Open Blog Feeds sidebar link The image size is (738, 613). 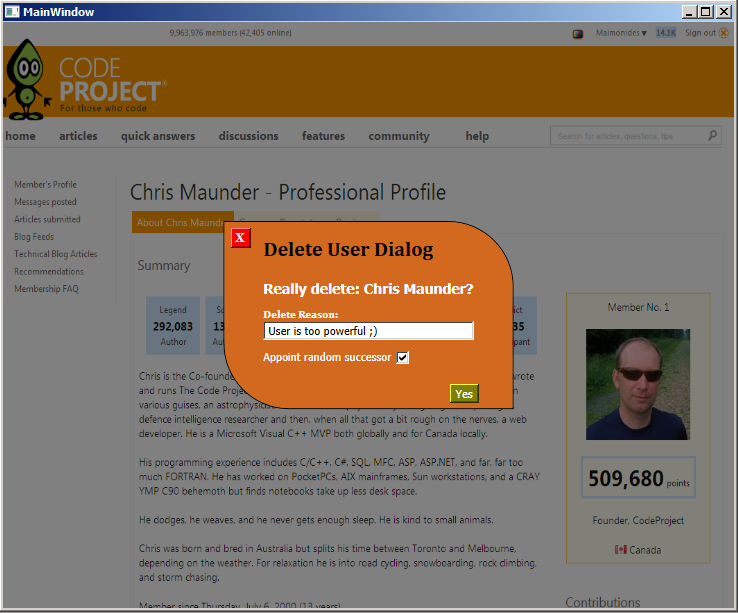(34, 237)
